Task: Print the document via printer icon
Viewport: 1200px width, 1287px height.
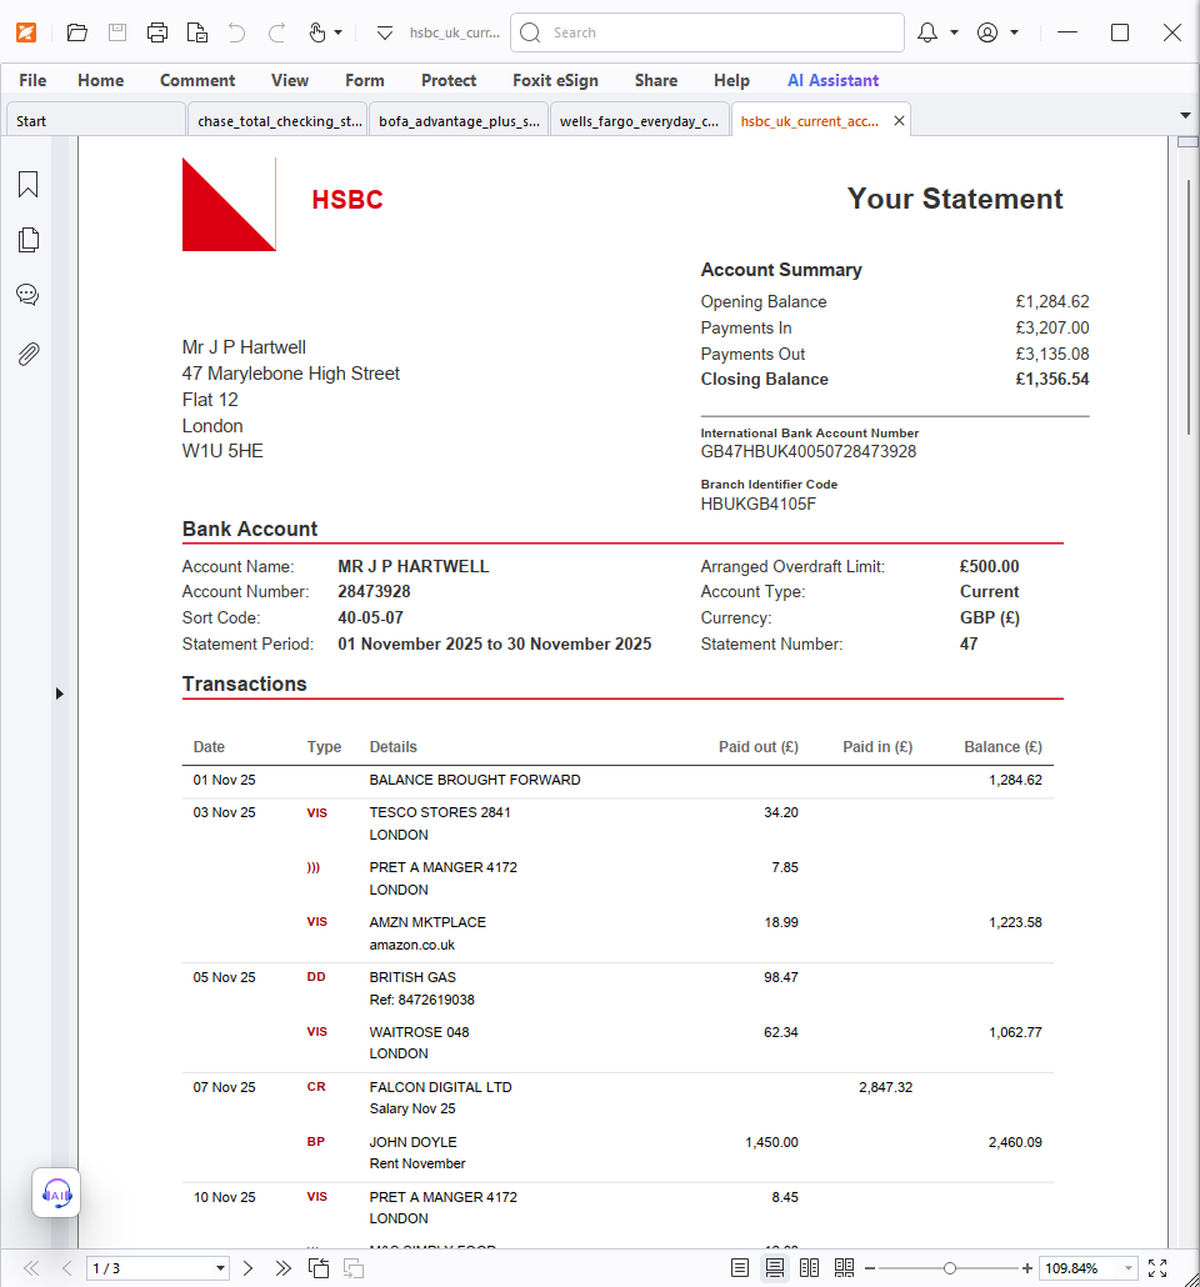Action: [x=157, y=32]
